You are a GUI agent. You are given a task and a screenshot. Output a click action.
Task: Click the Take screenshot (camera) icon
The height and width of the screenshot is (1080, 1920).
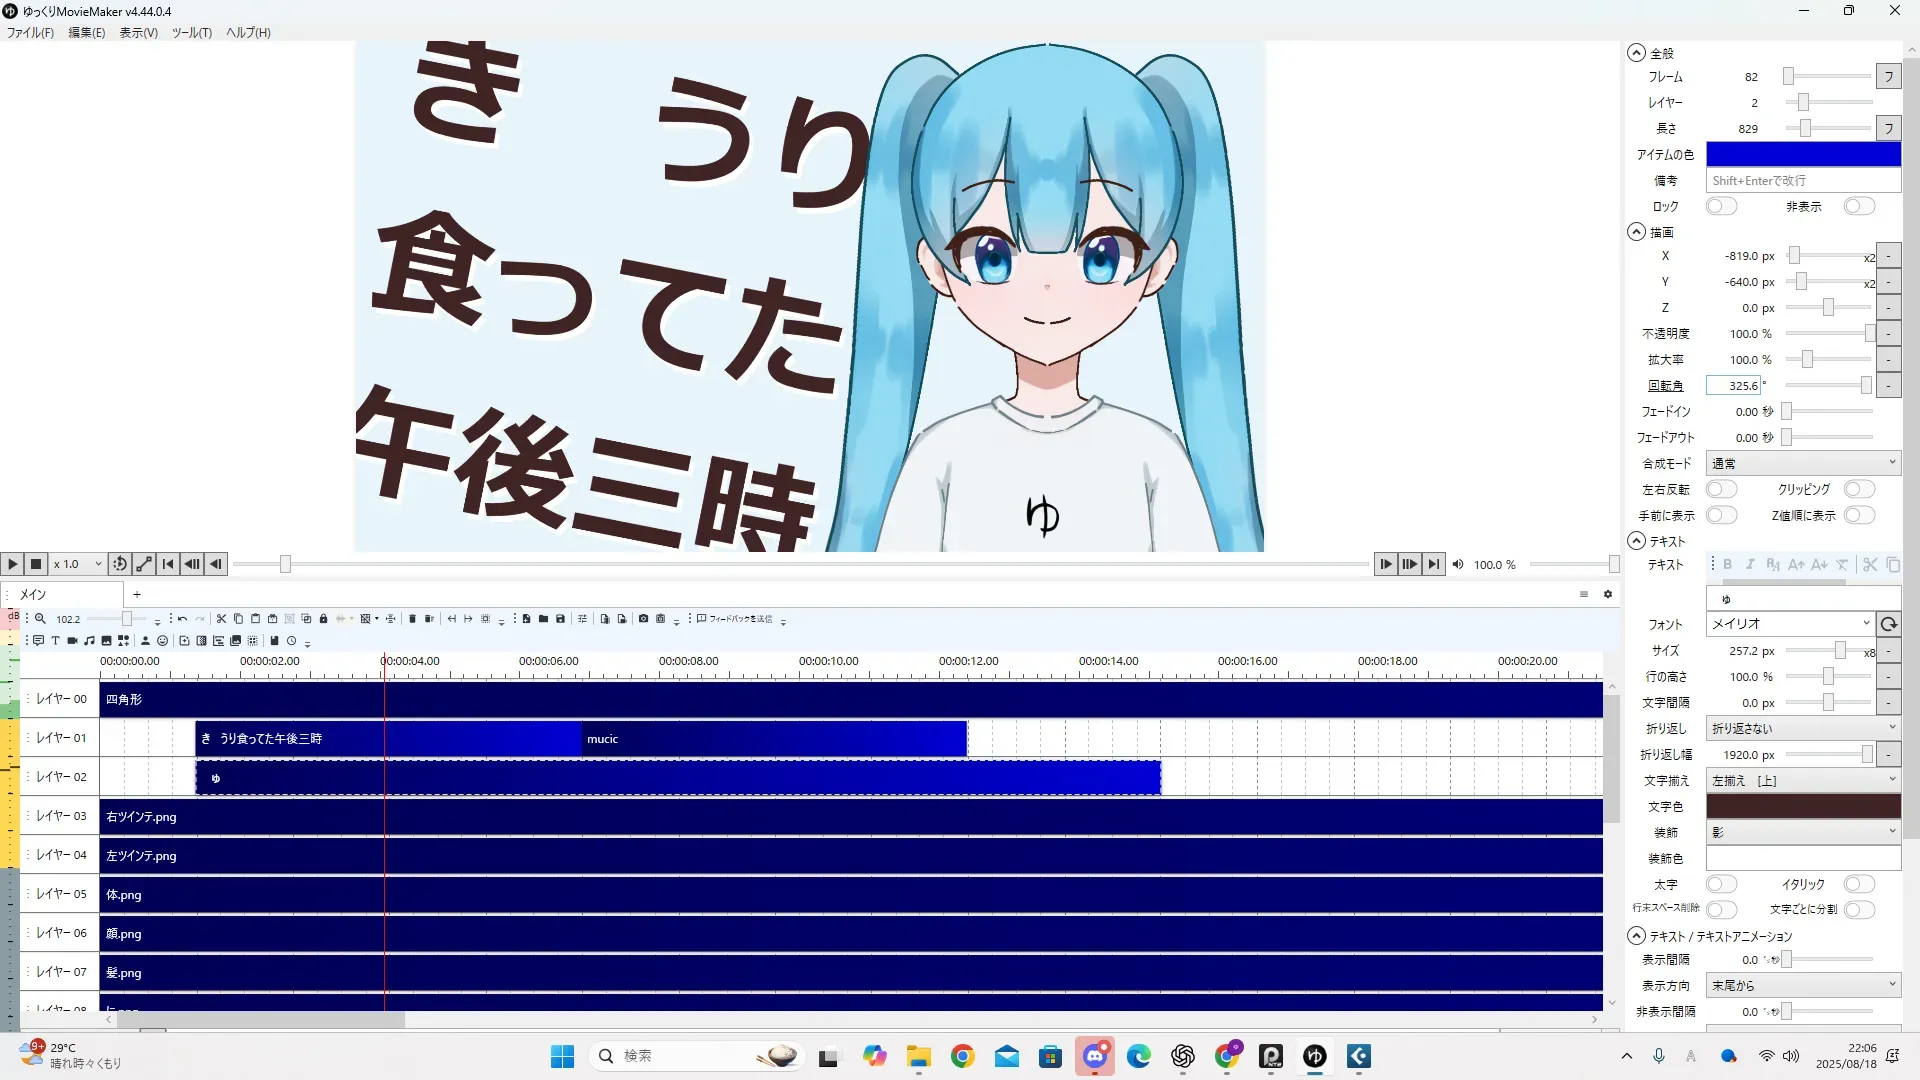pos(643,619)
